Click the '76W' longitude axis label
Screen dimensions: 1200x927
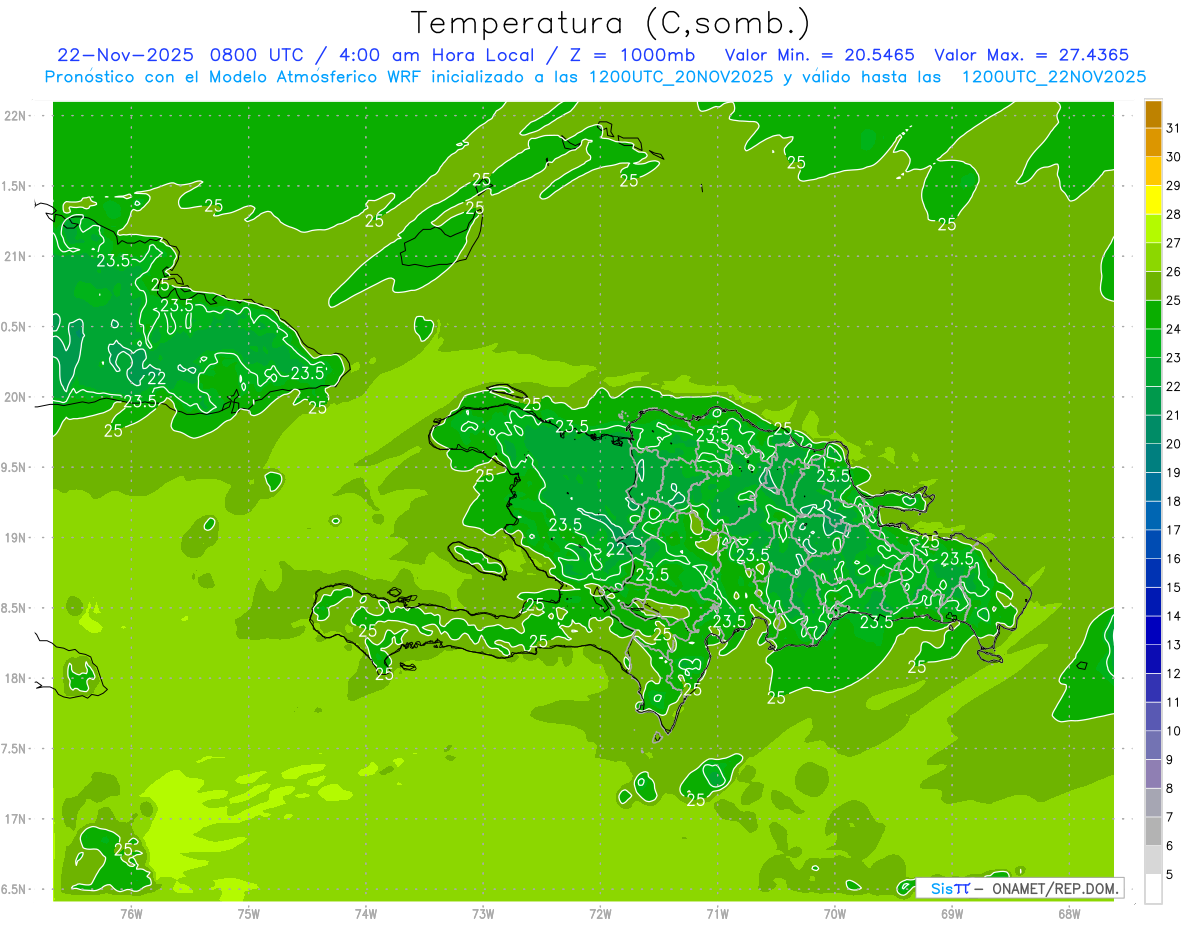click(x=131, y=914)
